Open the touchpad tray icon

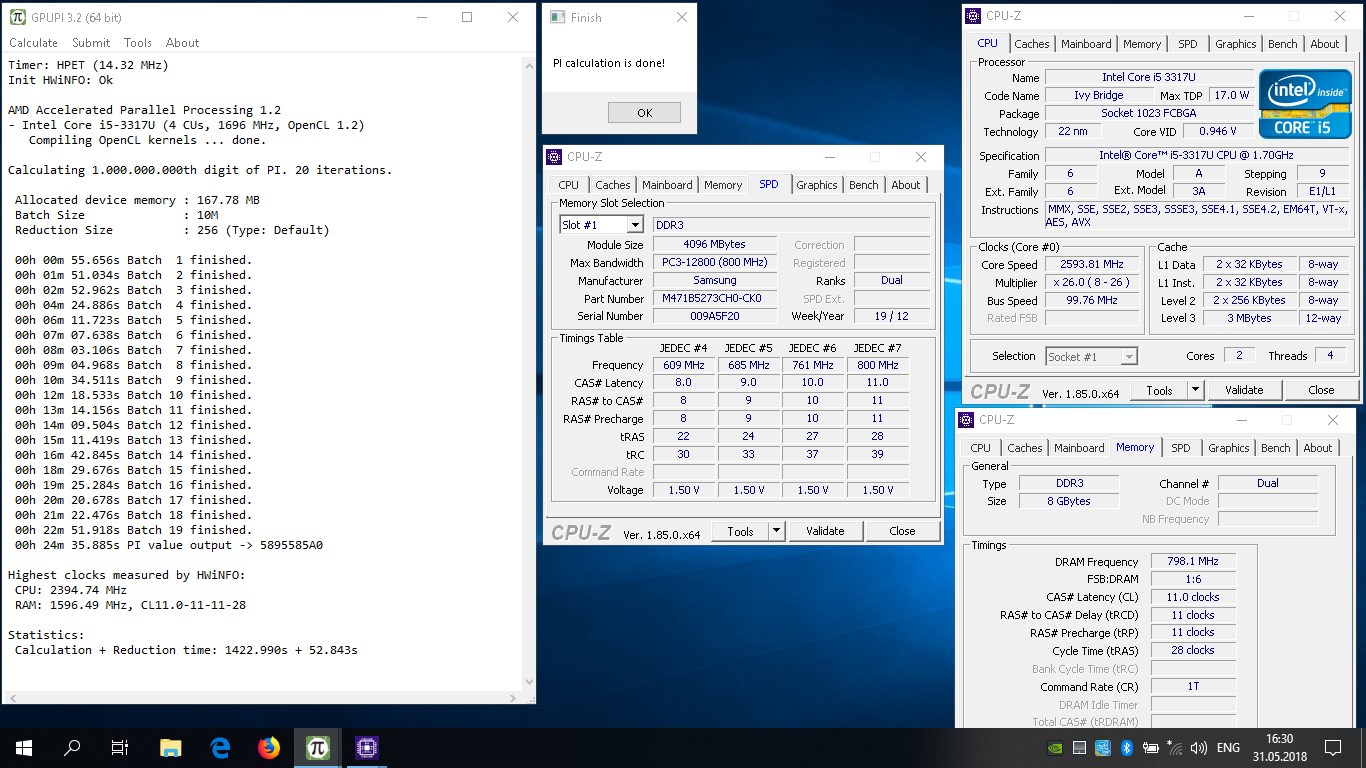coord(1079,747)
